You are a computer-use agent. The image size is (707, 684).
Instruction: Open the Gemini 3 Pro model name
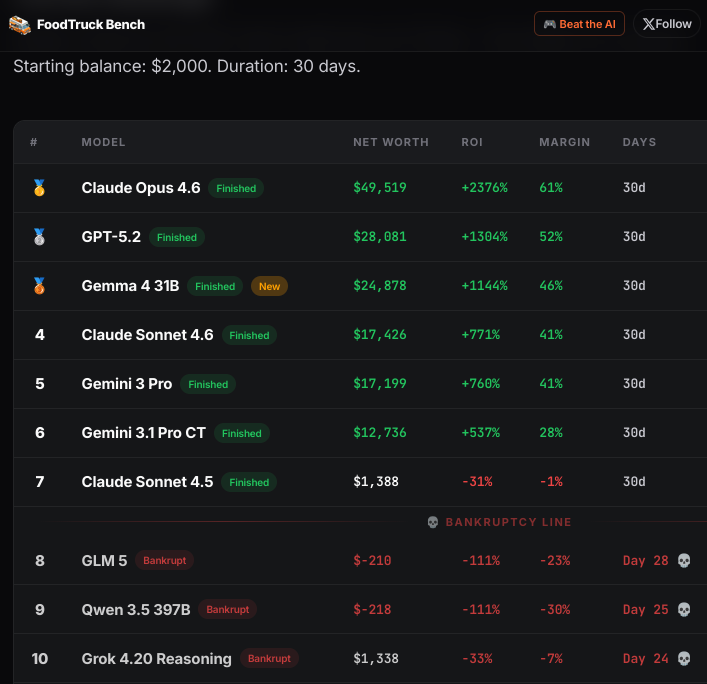point(127,384)
